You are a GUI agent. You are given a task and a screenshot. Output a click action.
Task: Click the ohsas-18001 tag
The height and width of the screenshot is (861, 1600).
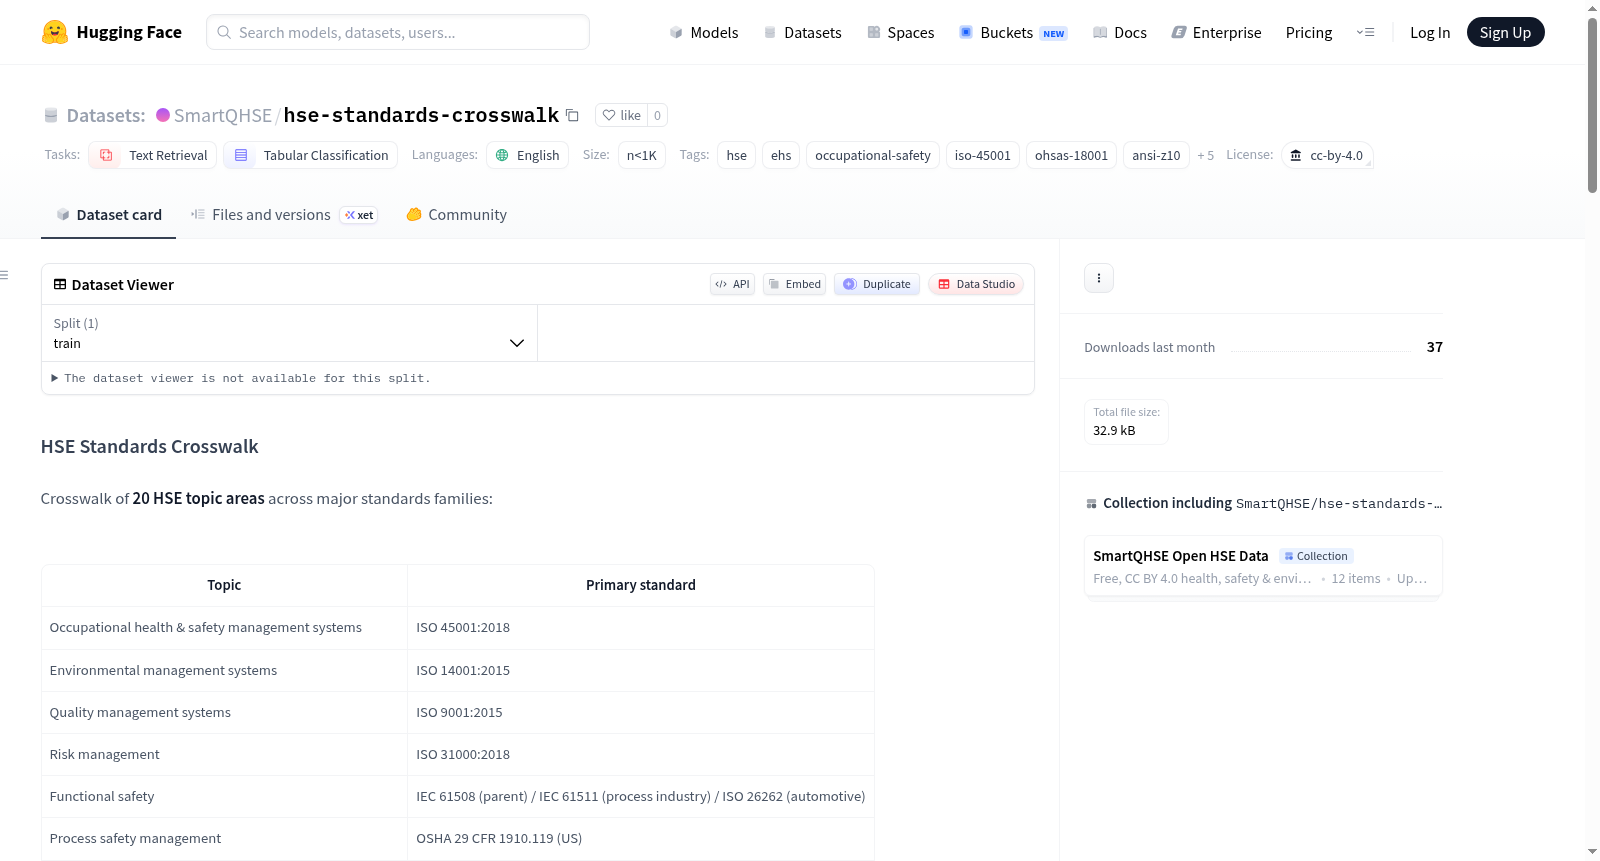tap(1071, 155)
